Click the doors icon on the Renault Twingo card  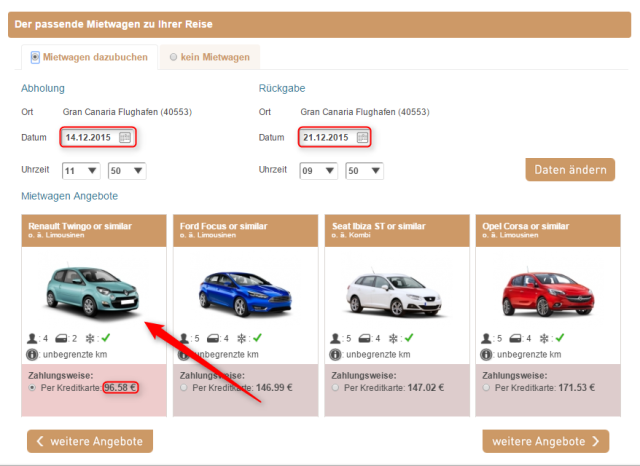61,338
